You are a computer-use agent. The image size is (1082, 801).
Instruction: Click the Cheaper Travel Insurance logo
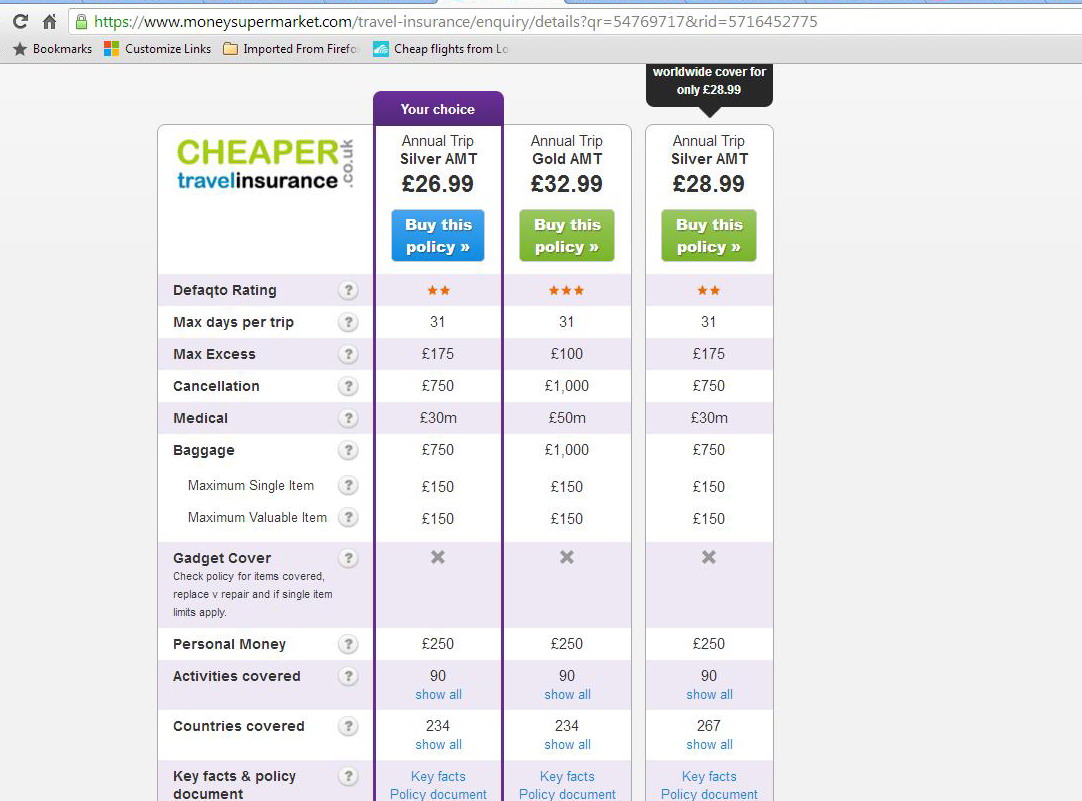pyautogui.click(x=265, y=164)
